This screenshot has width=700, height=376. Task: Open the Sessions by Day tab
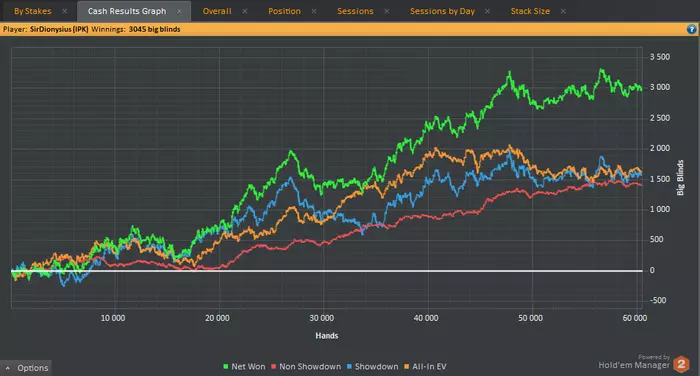(442, 11)
